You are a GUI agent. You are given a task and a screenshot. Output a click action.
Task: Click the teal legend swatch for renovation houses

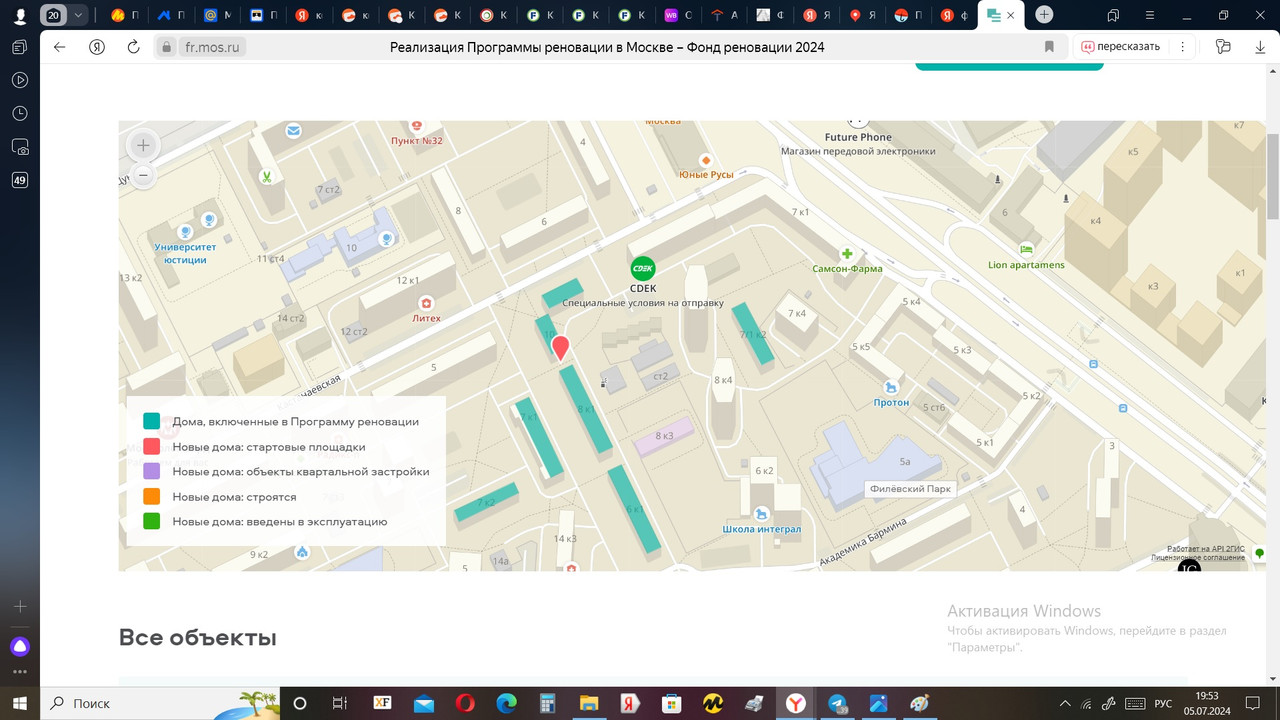pos(152,421)
